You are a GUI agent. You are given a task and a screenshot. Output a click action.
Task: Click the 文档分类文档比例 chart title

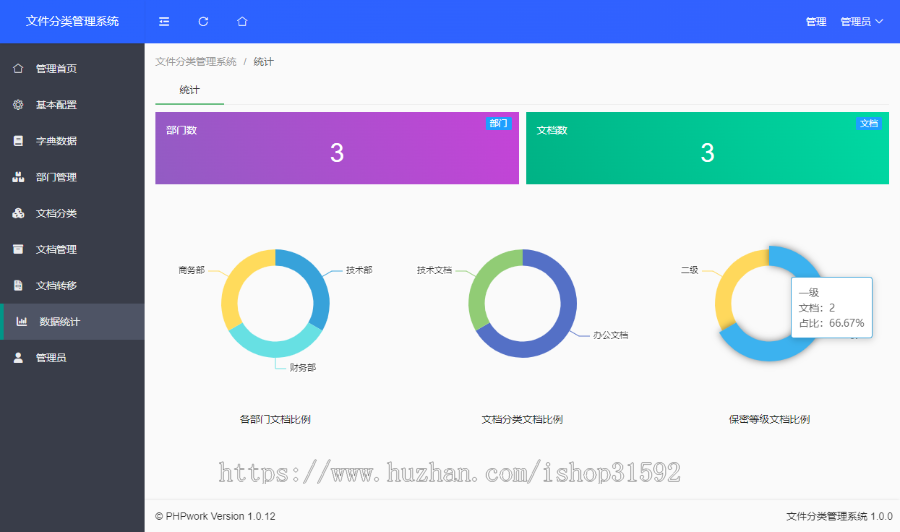[x=522, y=420]
